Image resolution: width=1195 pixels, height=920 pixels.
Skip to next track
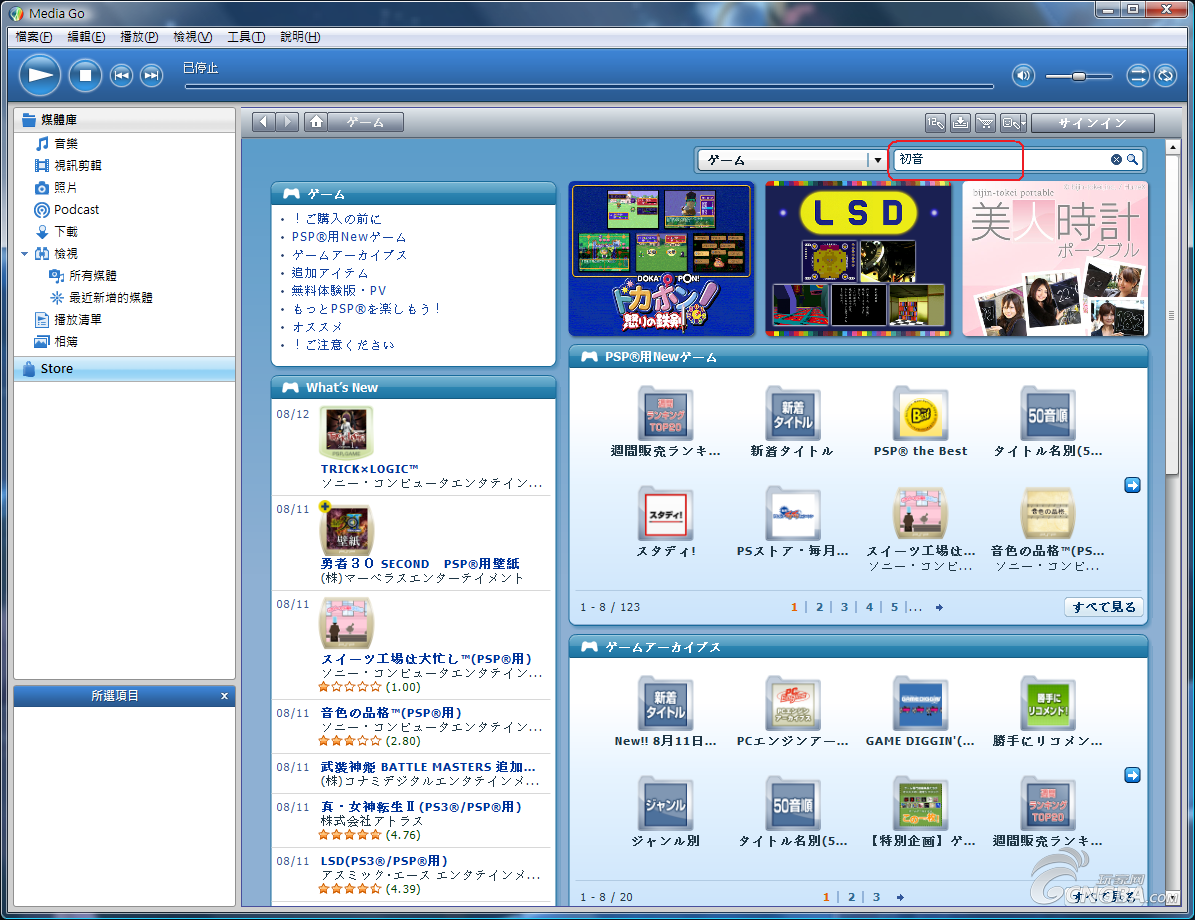pyautogui.click(x=152, y=75)
